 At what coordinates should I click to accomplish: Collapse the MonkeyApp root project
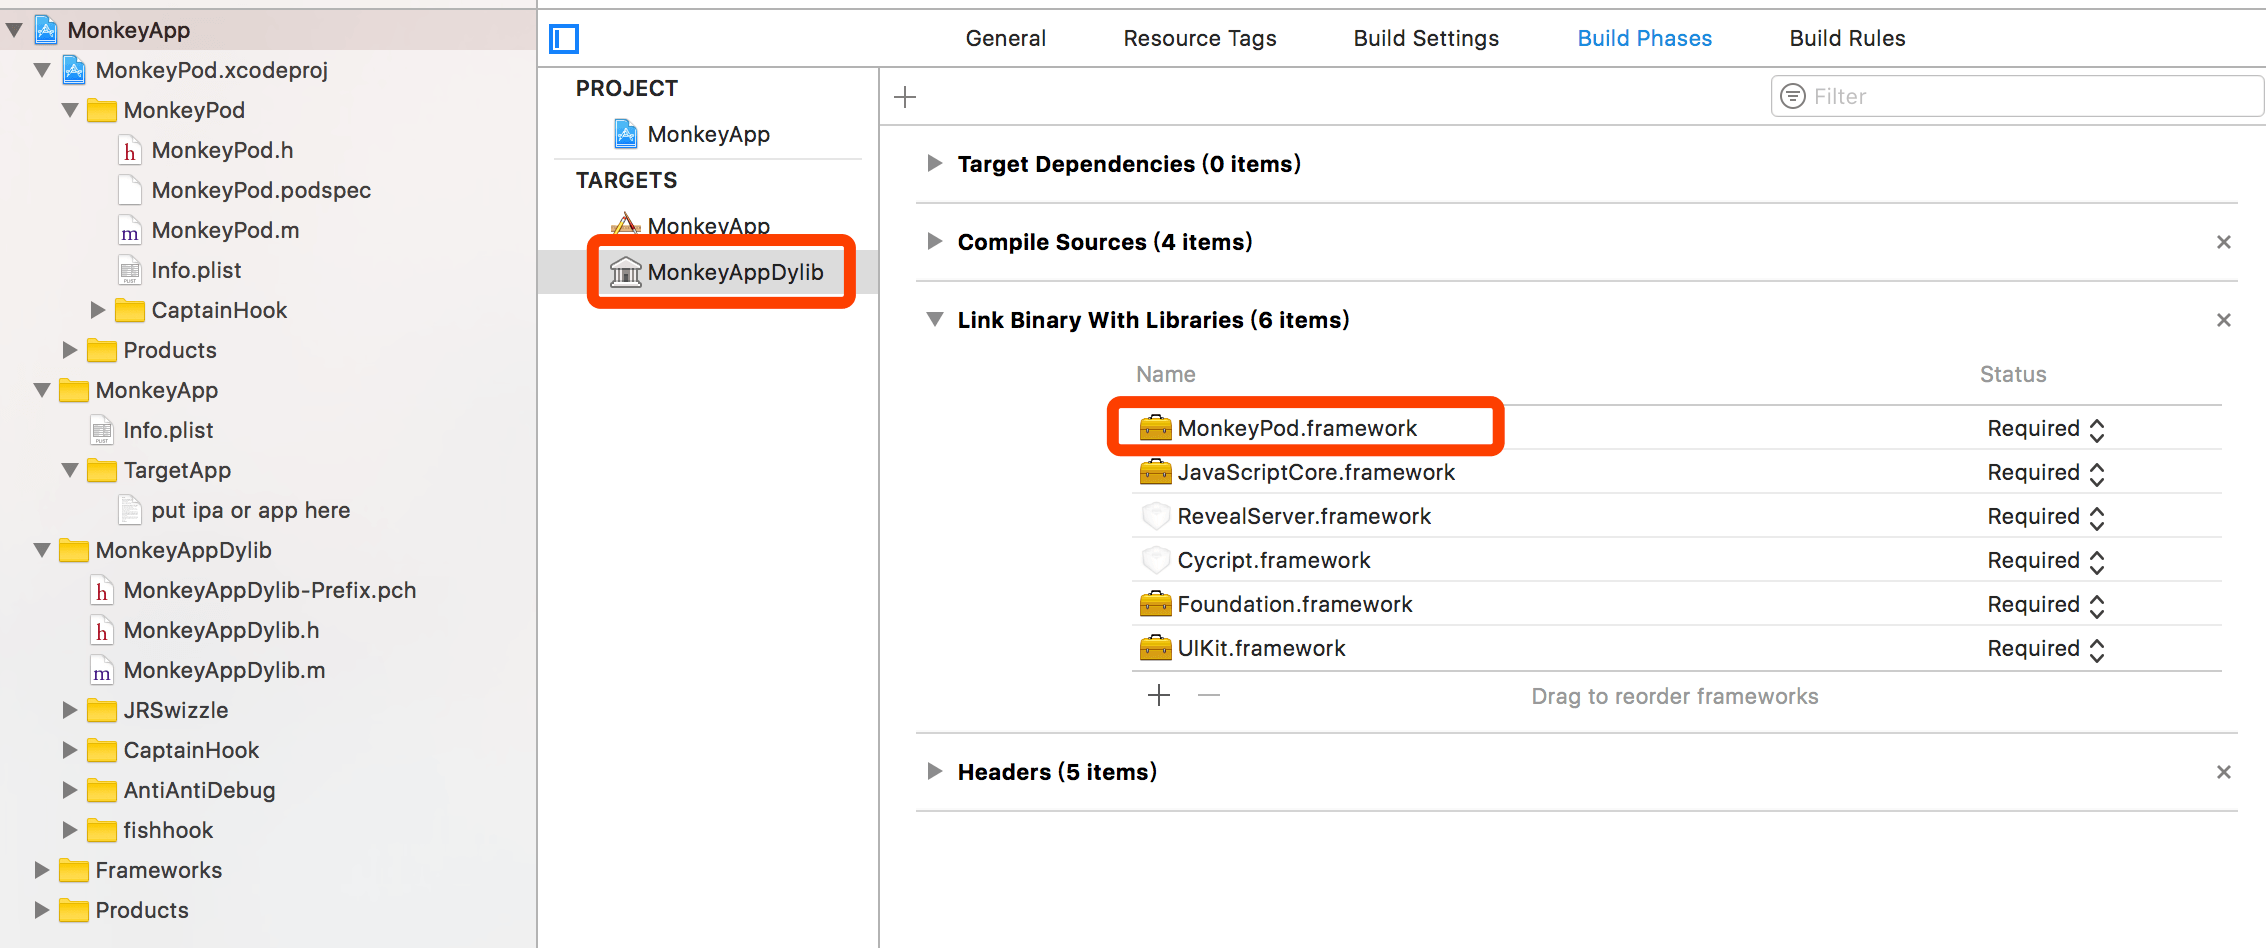14,30
